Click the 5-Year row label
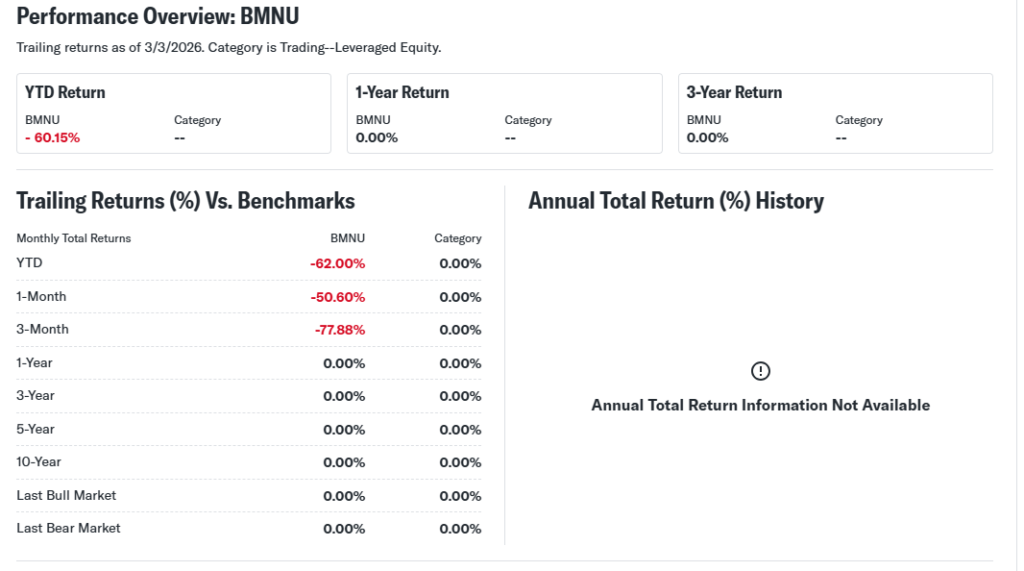Screen dimensions: 1024x571 point(36,429)
